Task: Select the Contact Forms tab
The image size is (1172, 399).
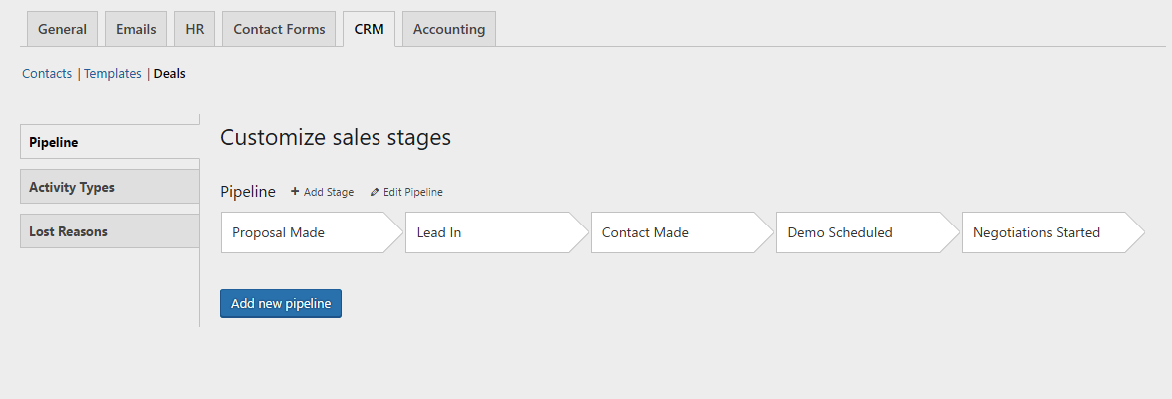Action: [x=279, y=29]
